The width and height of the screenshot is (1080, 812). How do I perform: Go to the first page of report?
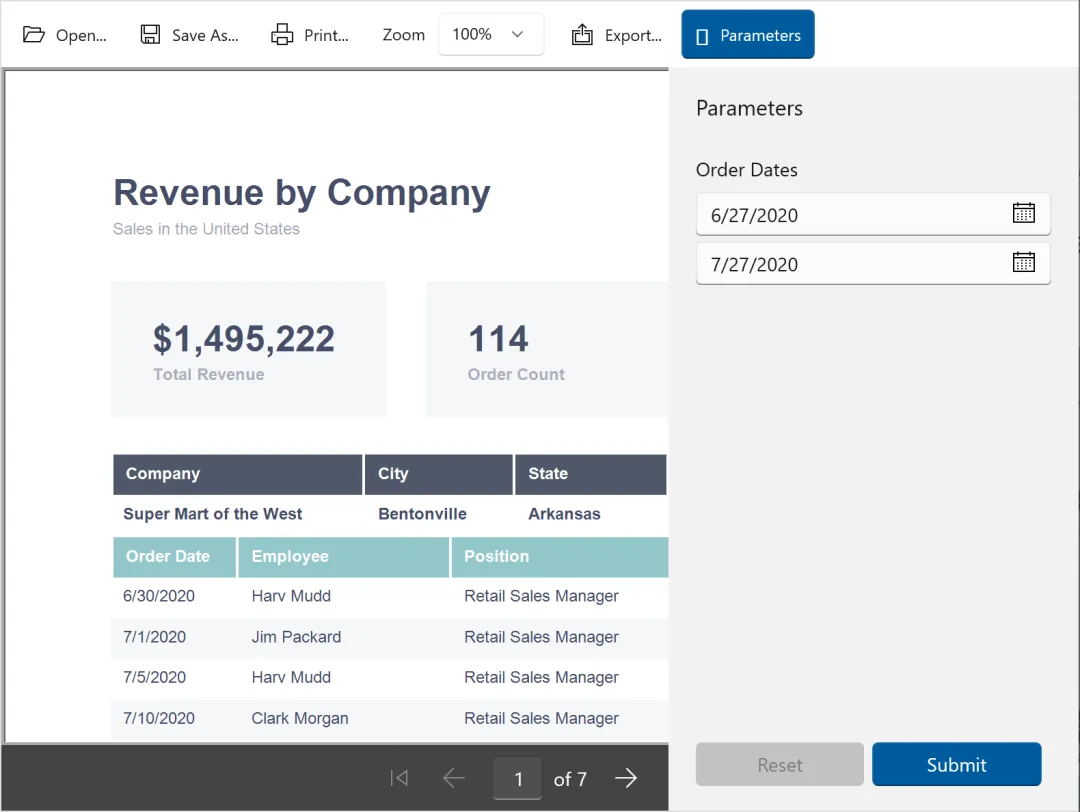(399, 778)
